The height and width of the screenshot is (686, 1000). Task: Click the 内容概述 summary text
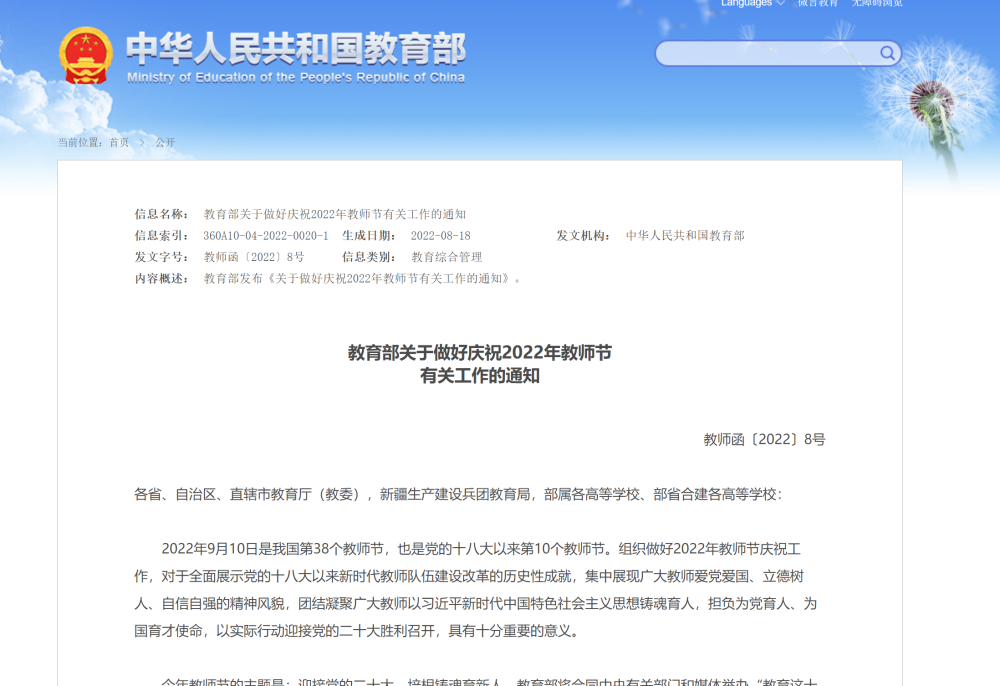click(x=362, y=278)
